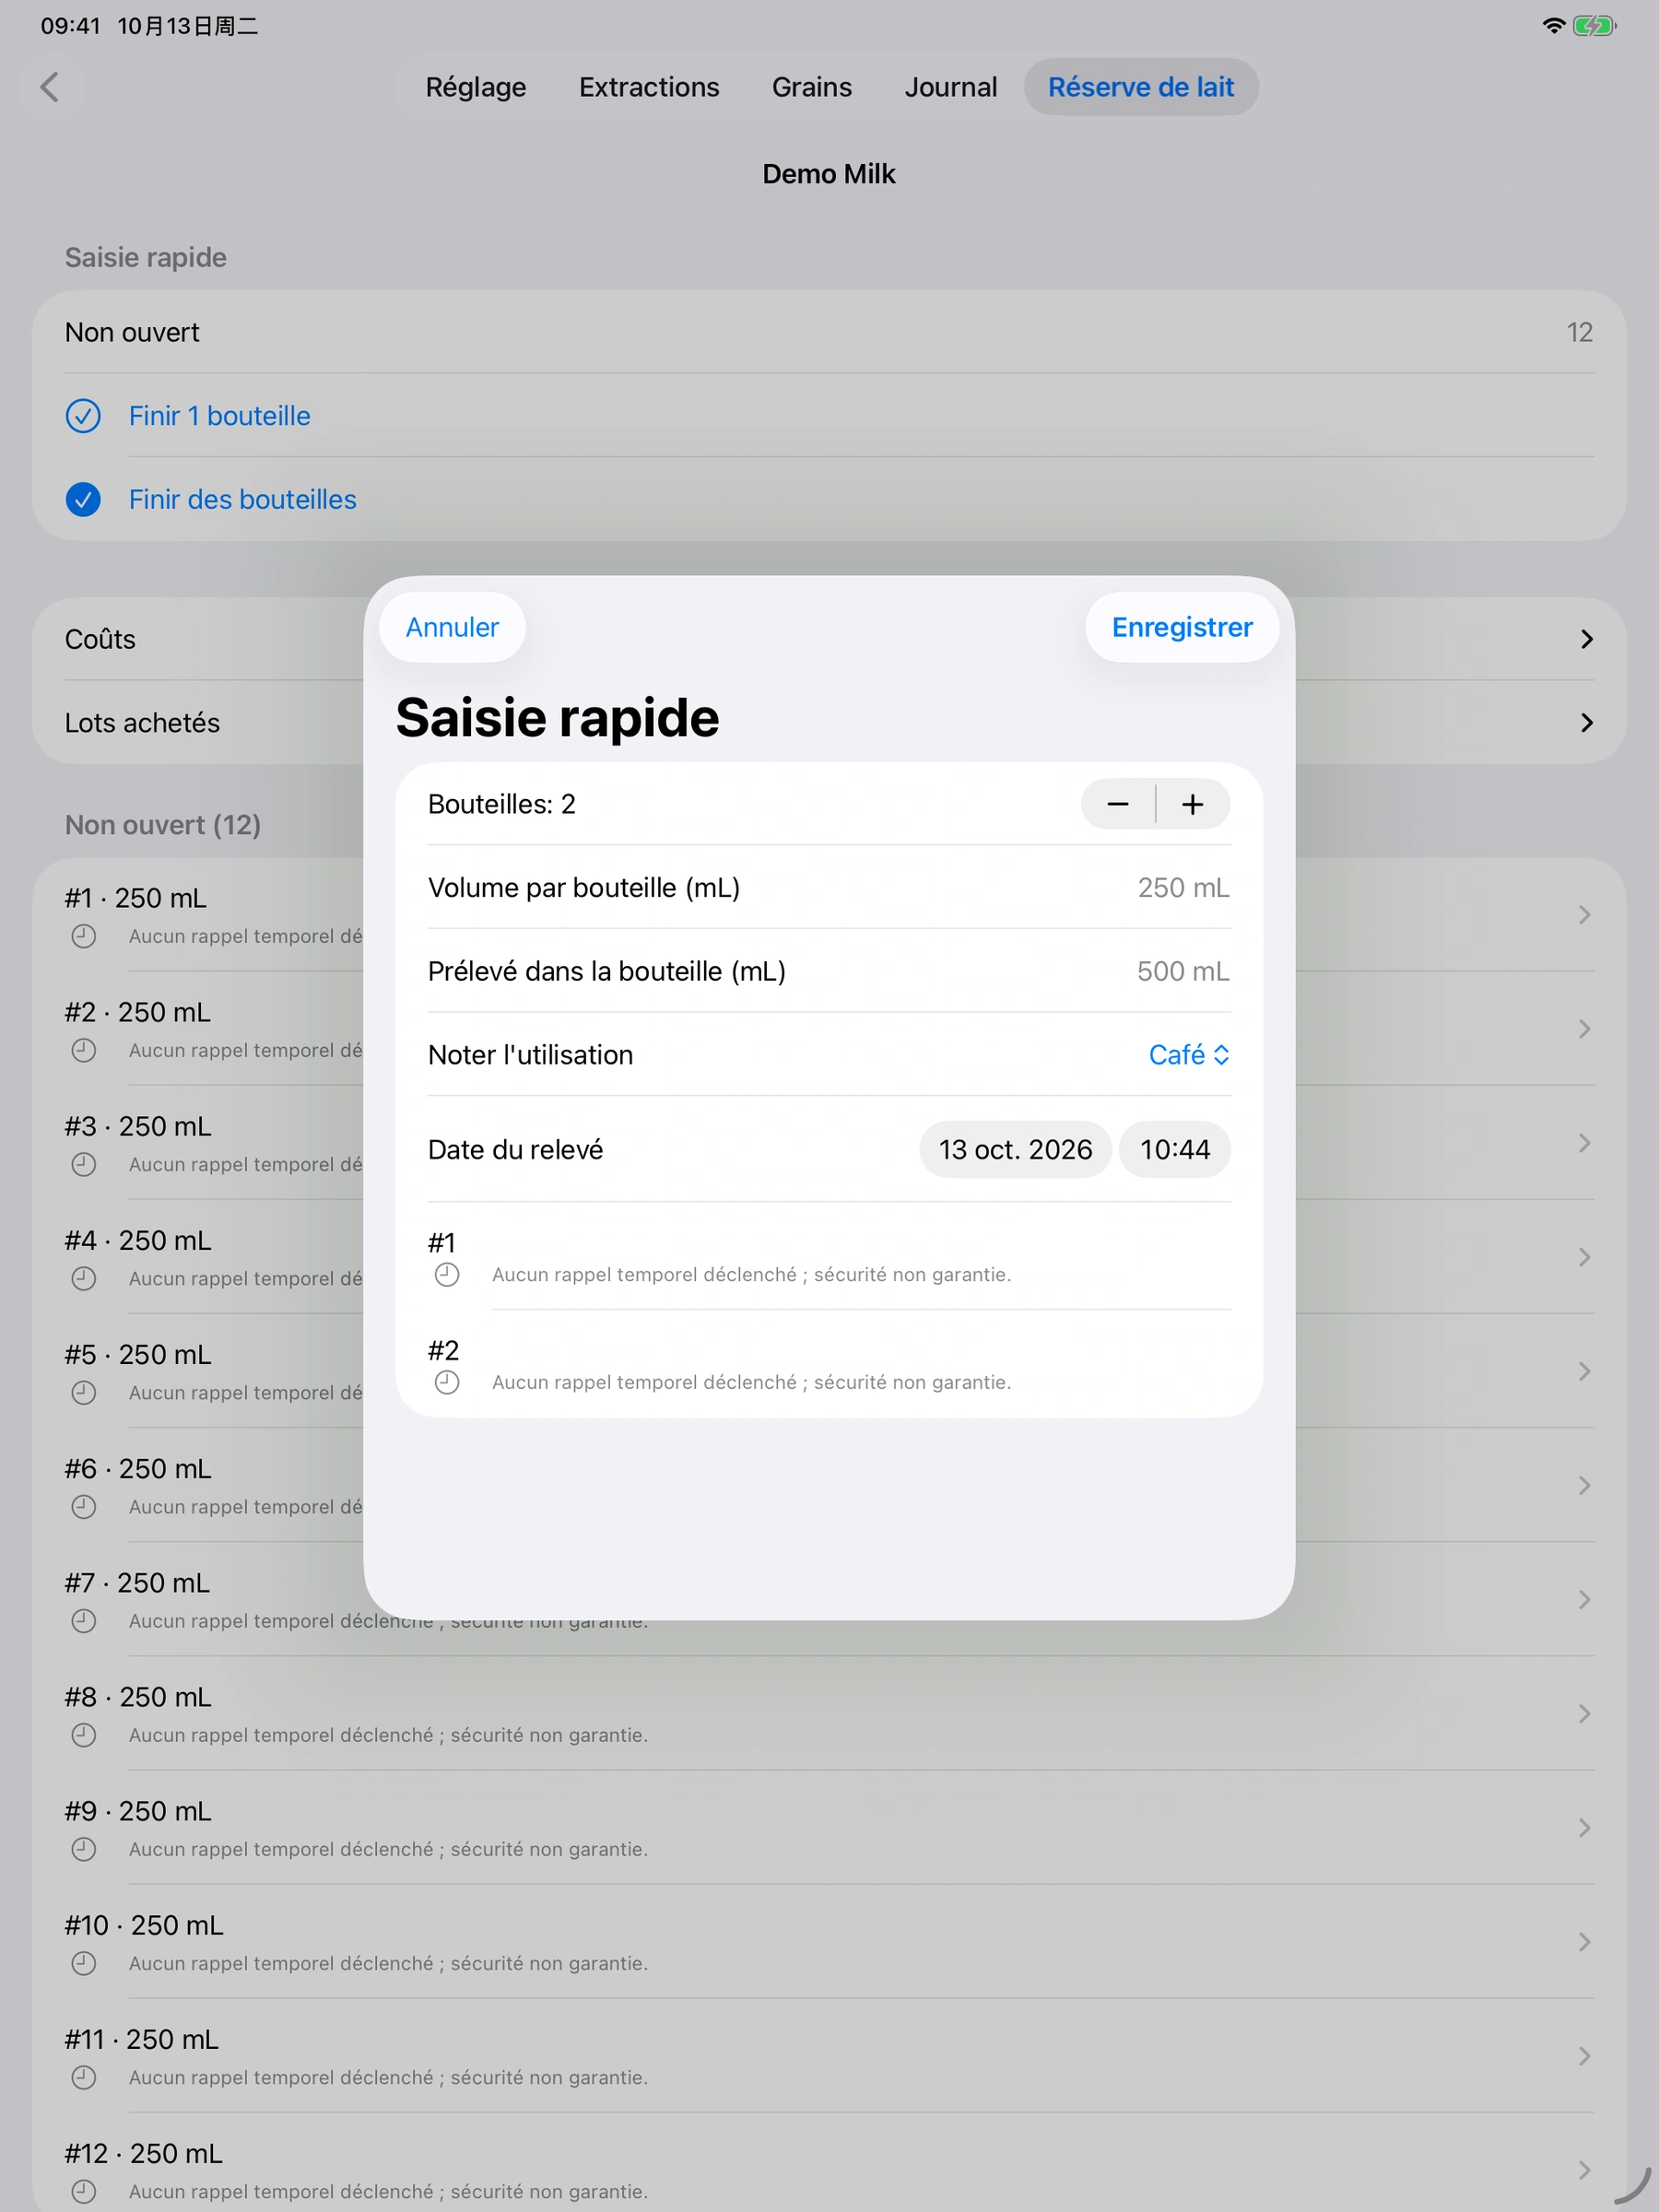Edit the Volume par bouteille field

coord(829,887)
